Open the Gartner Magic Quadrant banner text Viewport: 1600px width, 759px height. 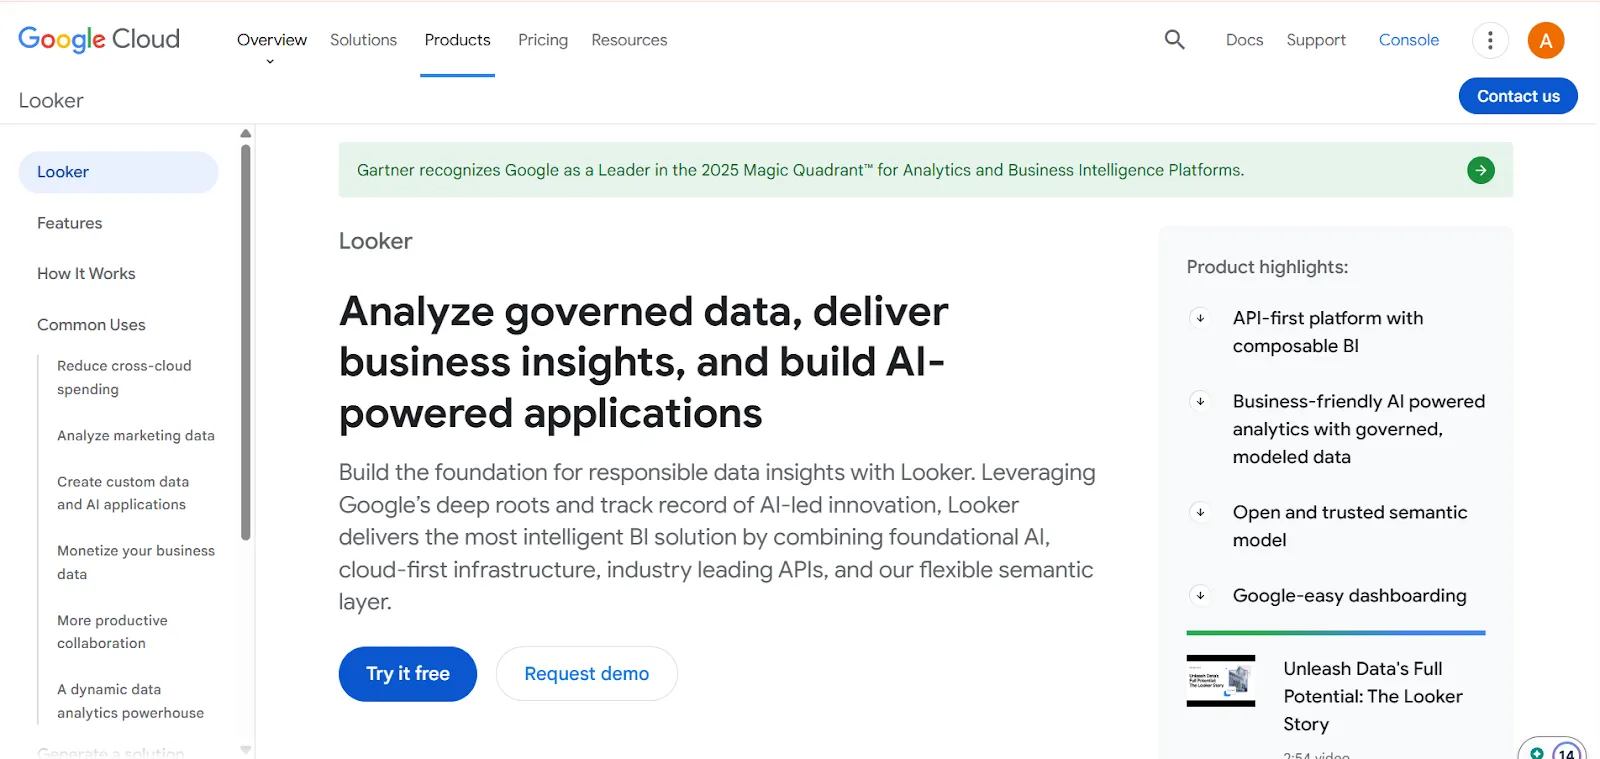click(801, 170)
